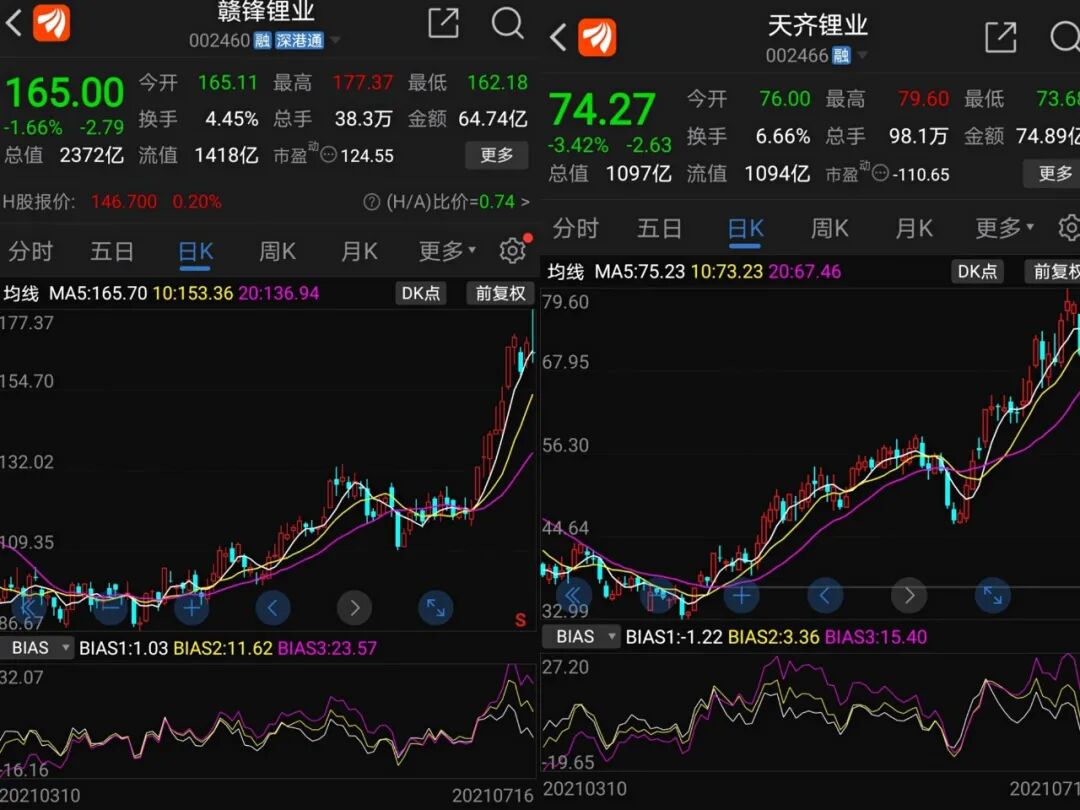Open search on the 赣锋锂业 page
The width and height of the screenshot is (1080, 810).
(508, 23)
